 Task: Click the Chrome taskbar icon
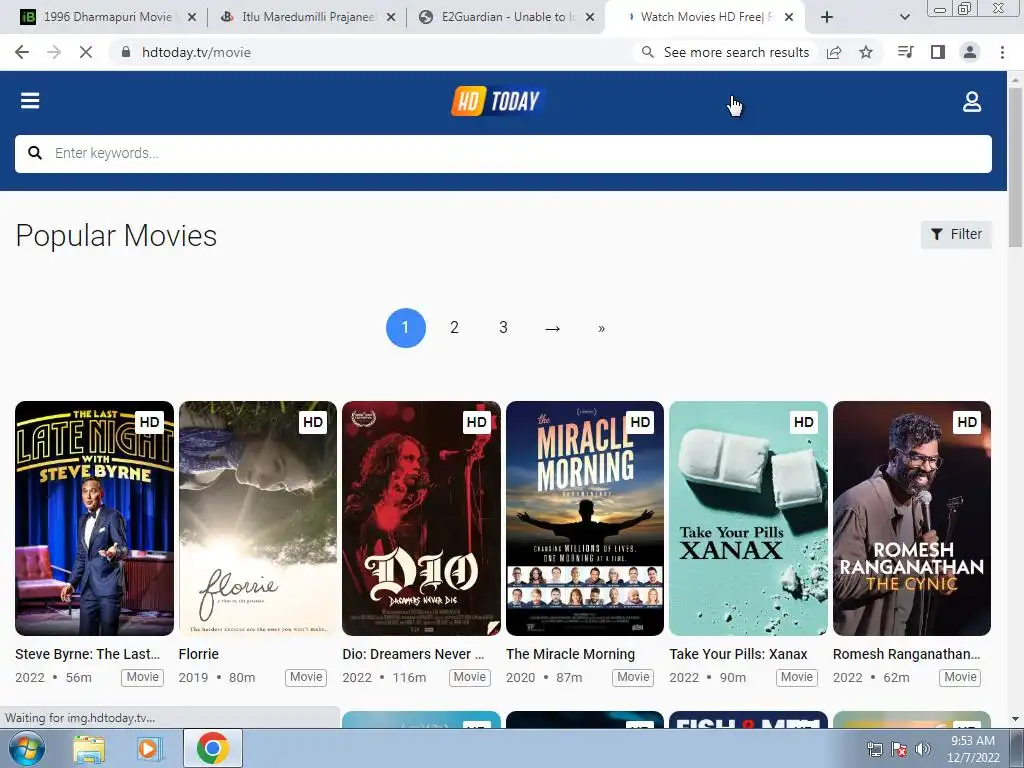(x=212, y=748)
